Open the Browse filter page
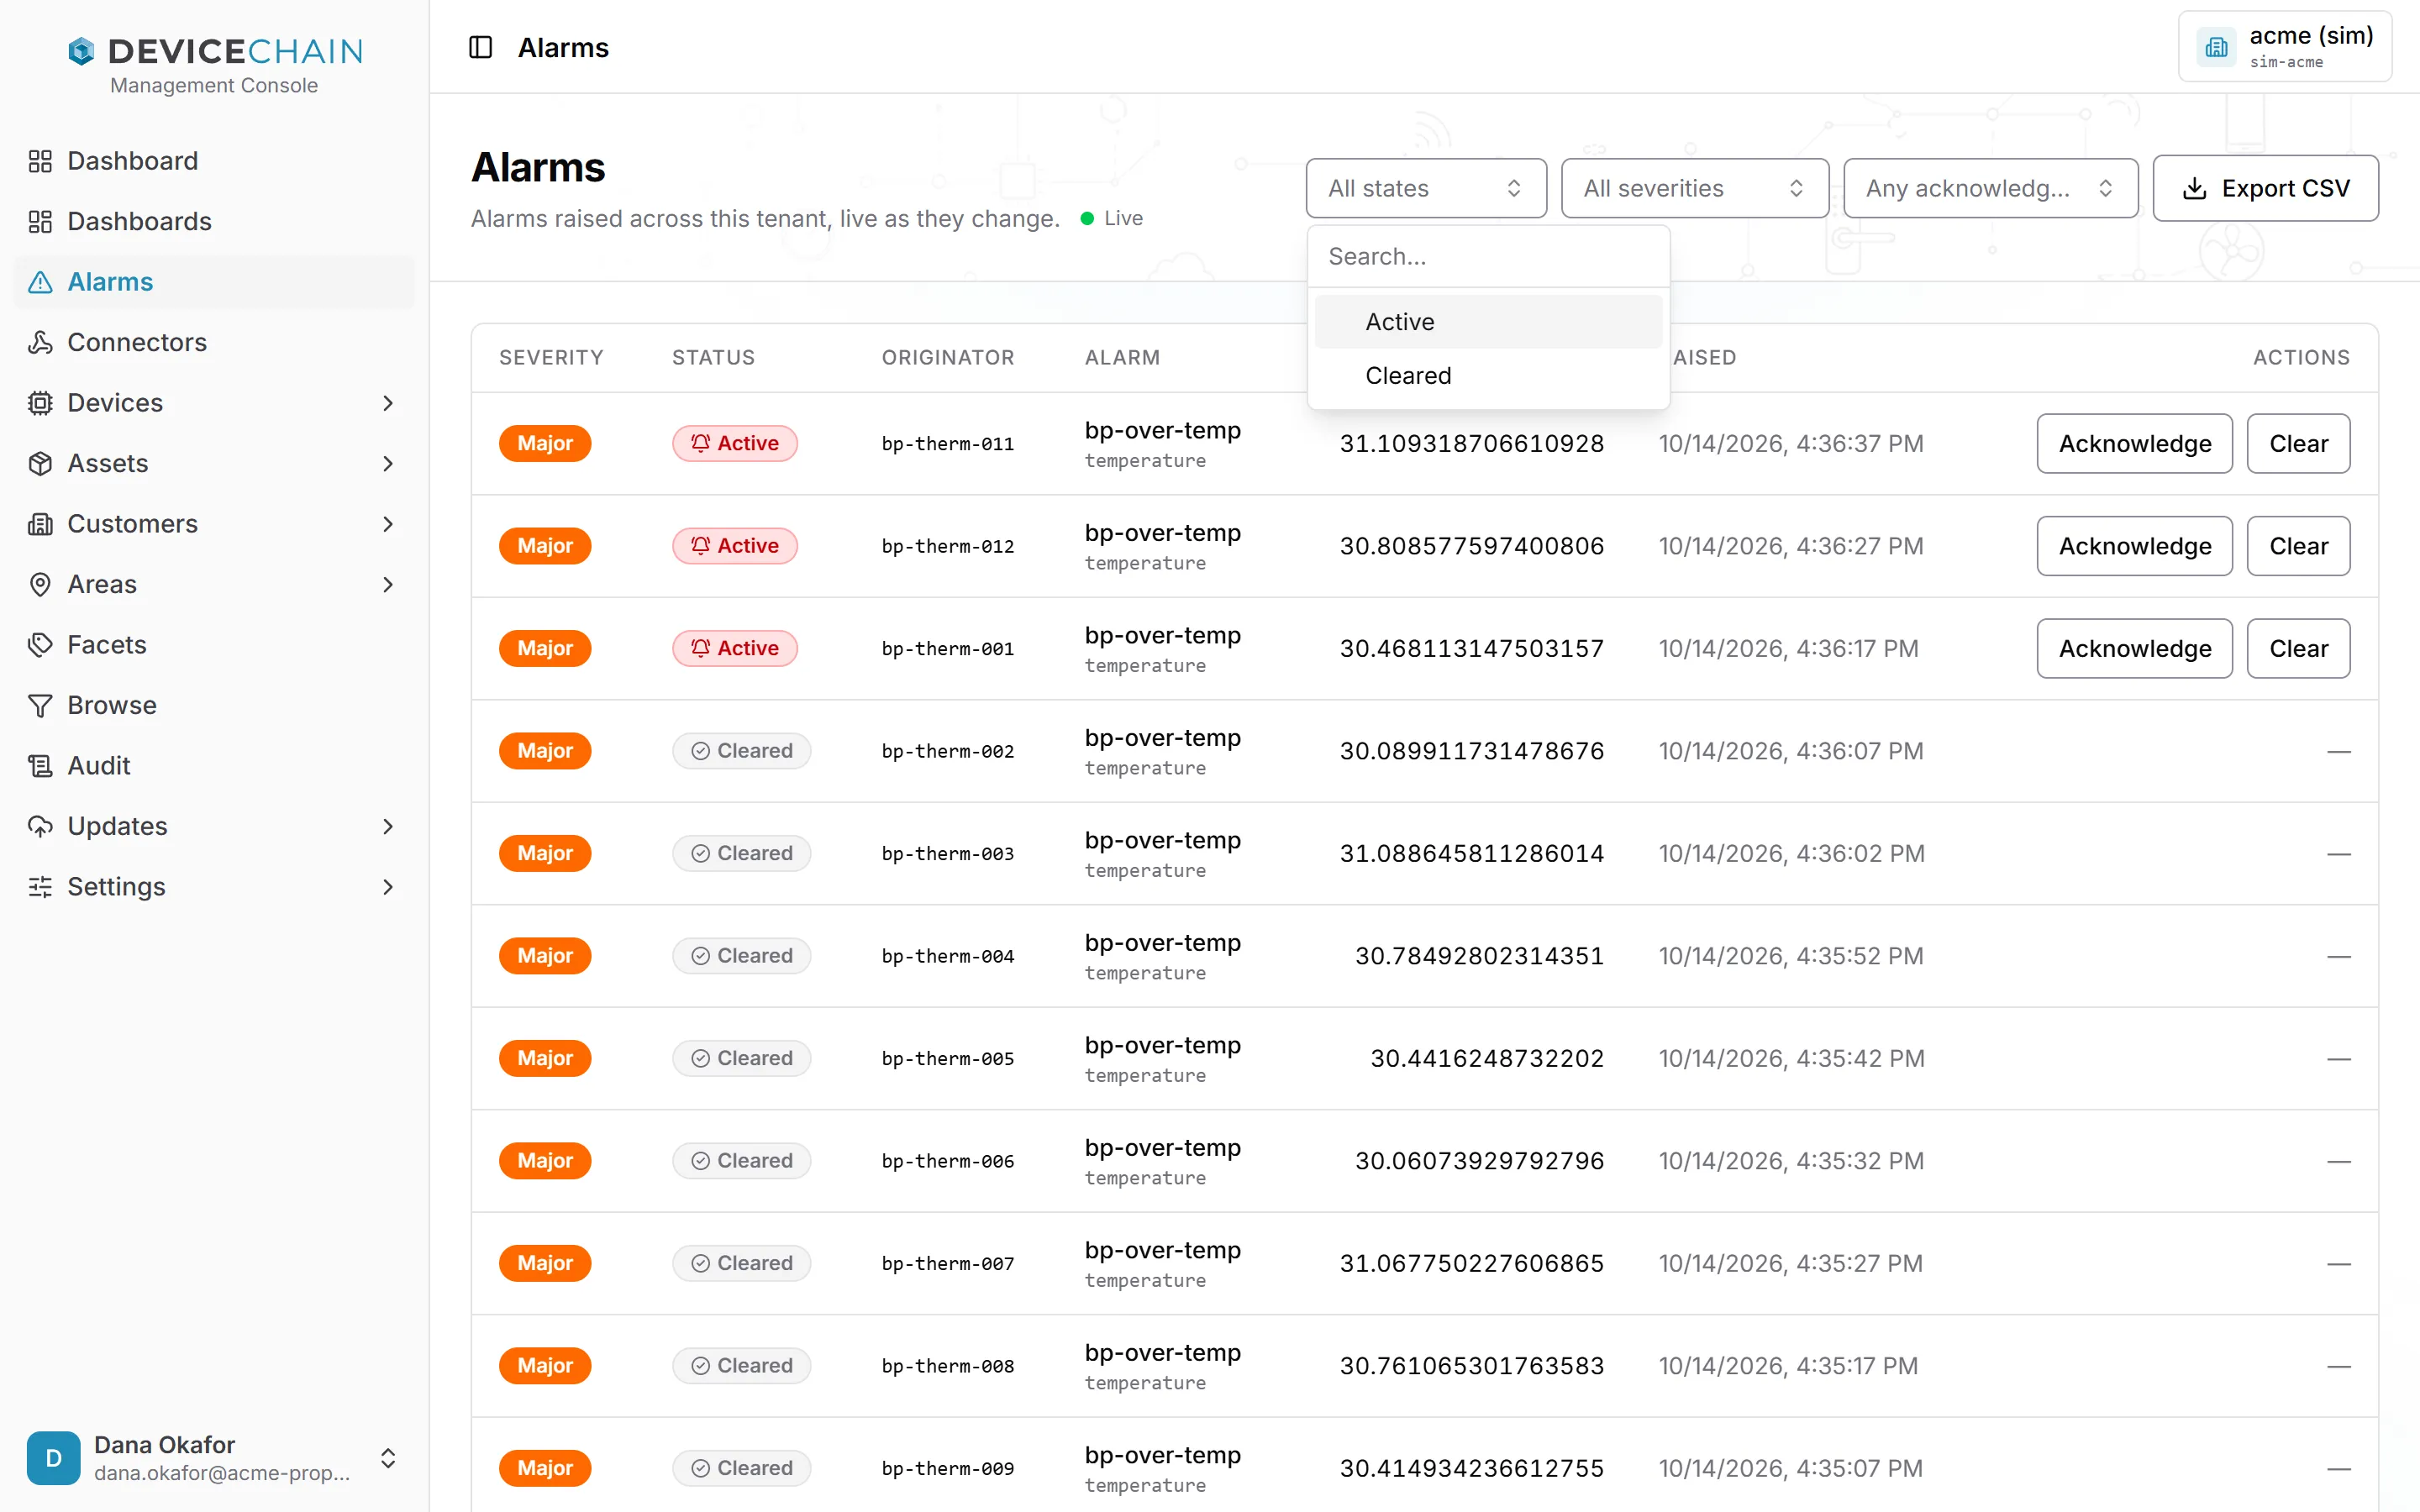The height and width of the screenshot is (1512, 2420). [214, 705]
